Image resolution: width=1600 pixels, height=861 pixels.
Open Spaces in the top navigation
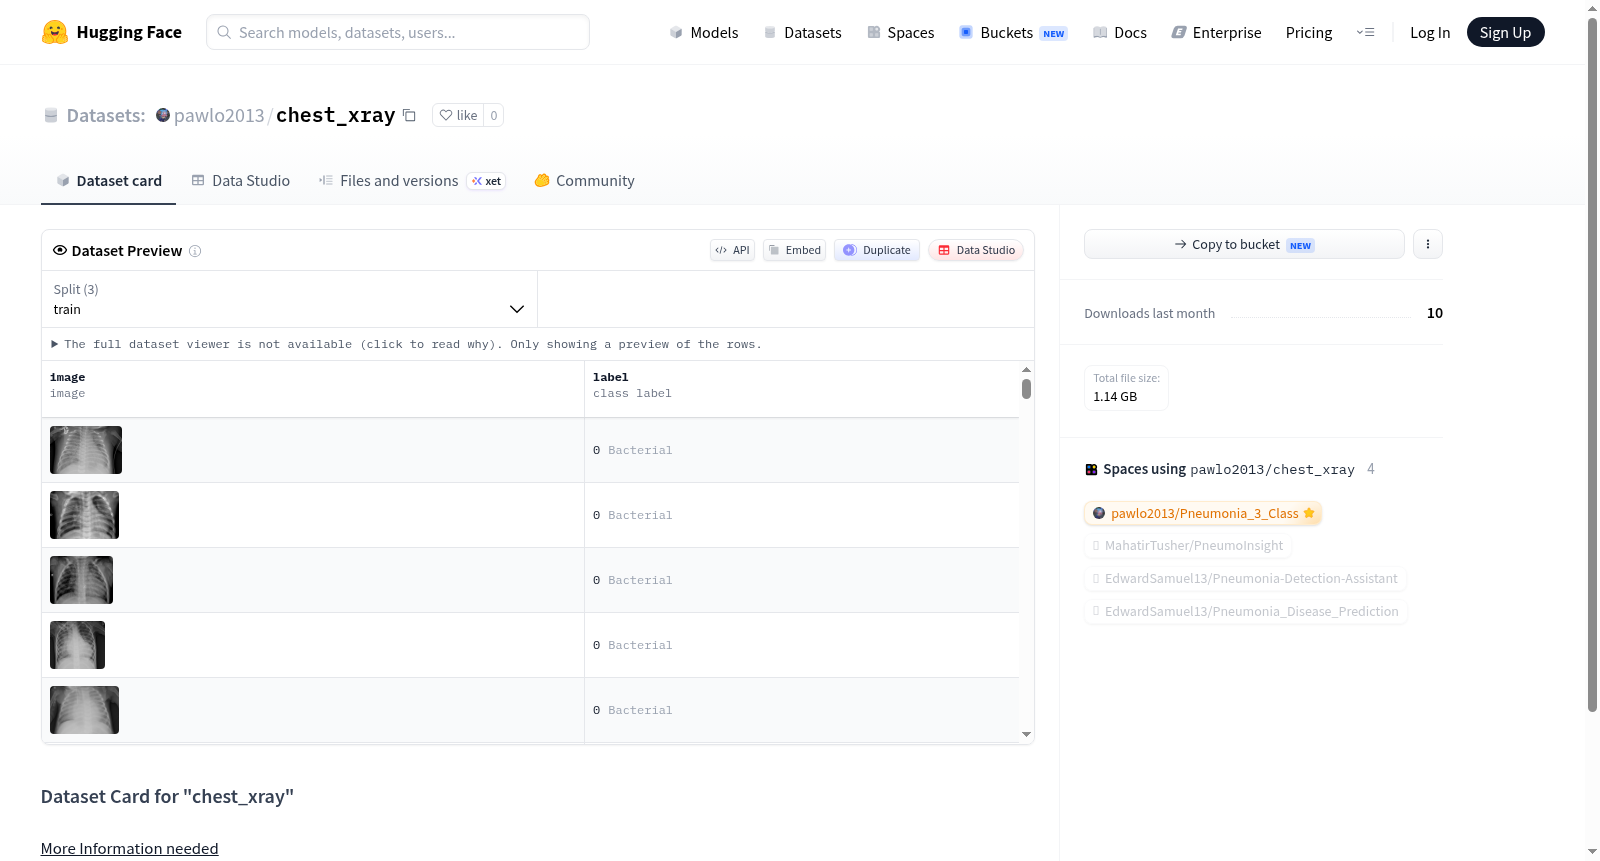coord(900,32)
